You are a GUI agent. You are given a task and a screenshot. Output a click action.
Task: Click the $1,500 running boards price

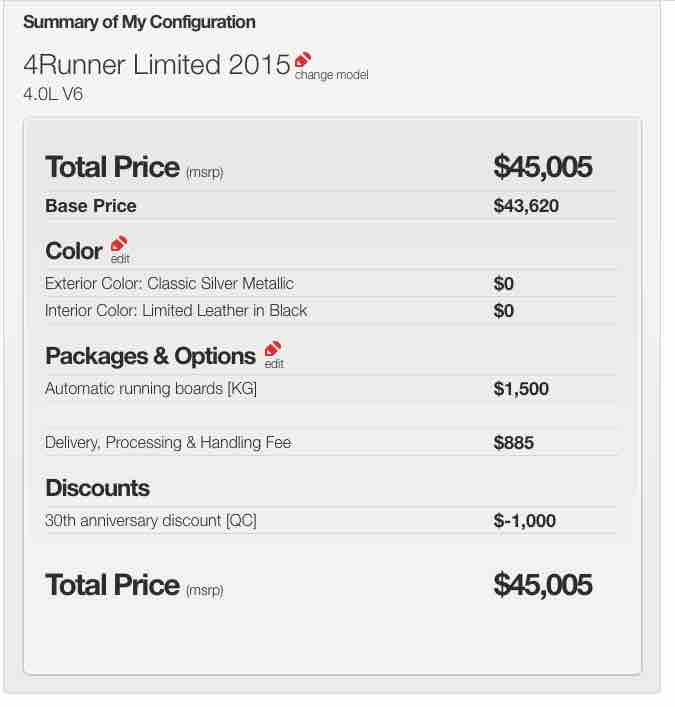(521, 389)
